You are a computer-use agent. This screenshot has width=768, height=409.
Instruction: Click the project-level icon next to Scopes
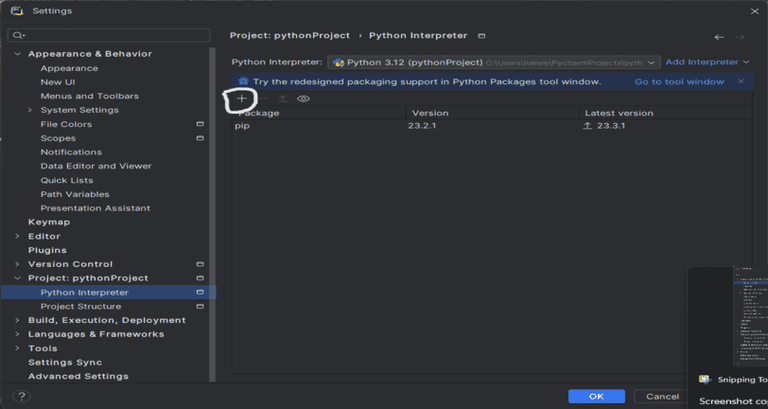[x=200, y=138]
